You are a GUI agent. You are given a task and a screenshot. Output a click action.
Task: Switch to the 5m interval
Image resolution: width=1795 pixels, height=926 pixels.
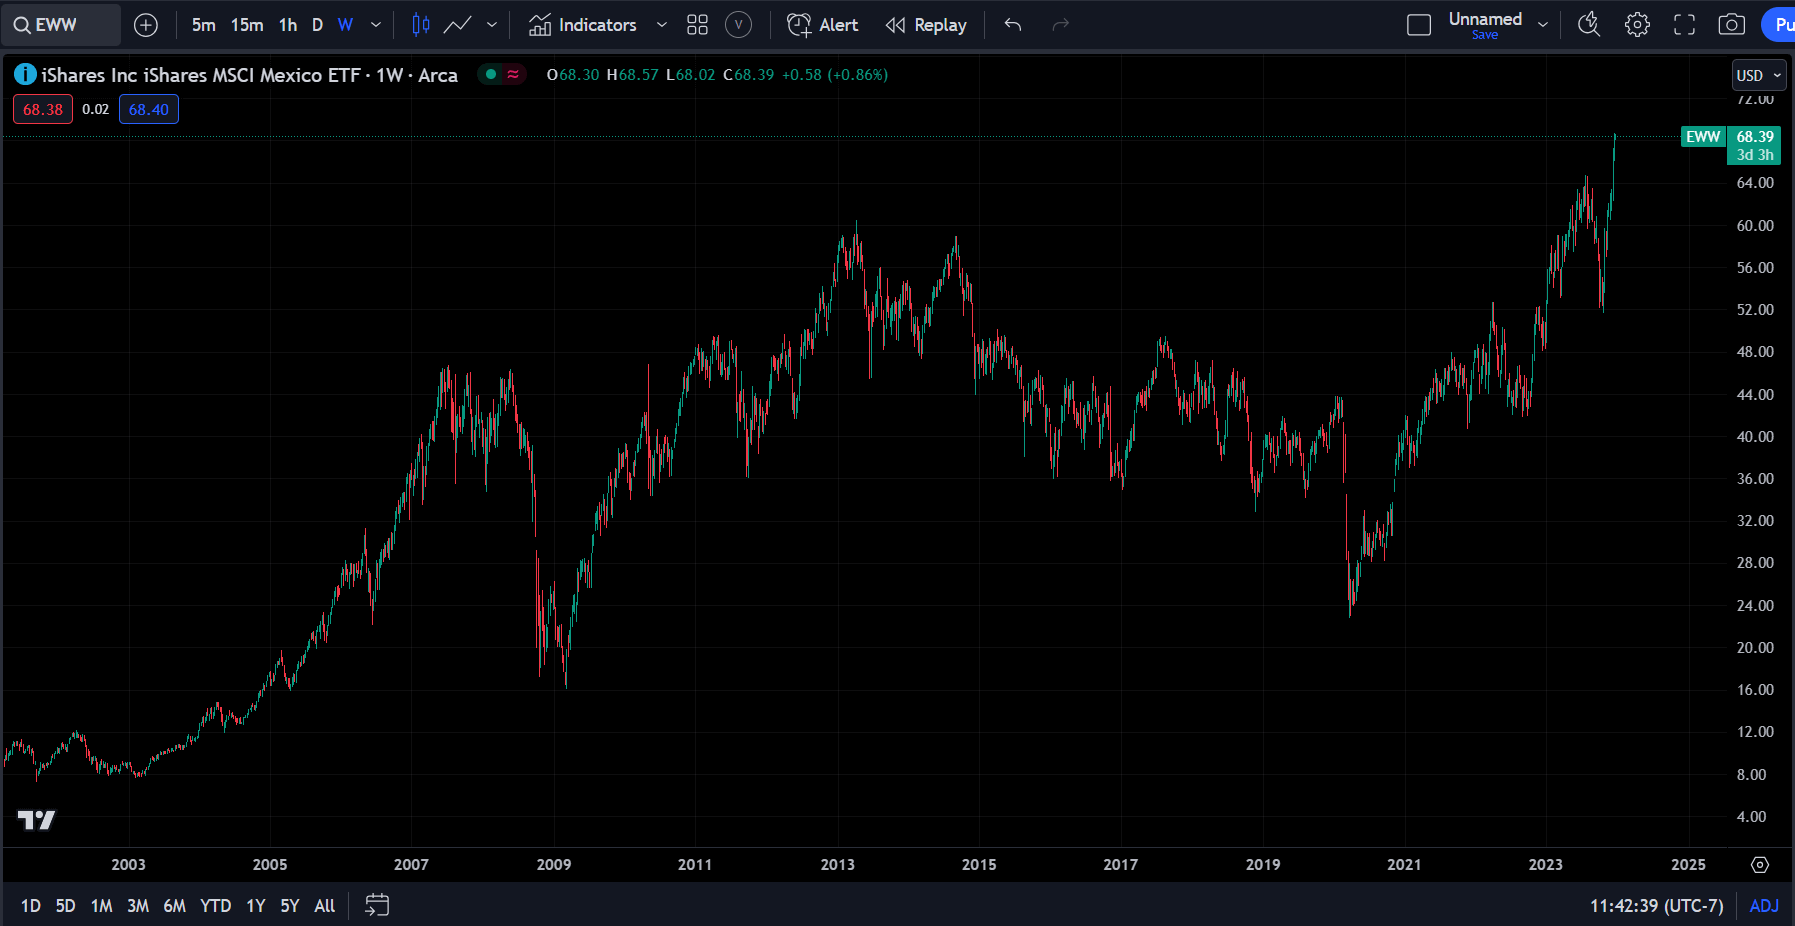click(x=203, y=25)
